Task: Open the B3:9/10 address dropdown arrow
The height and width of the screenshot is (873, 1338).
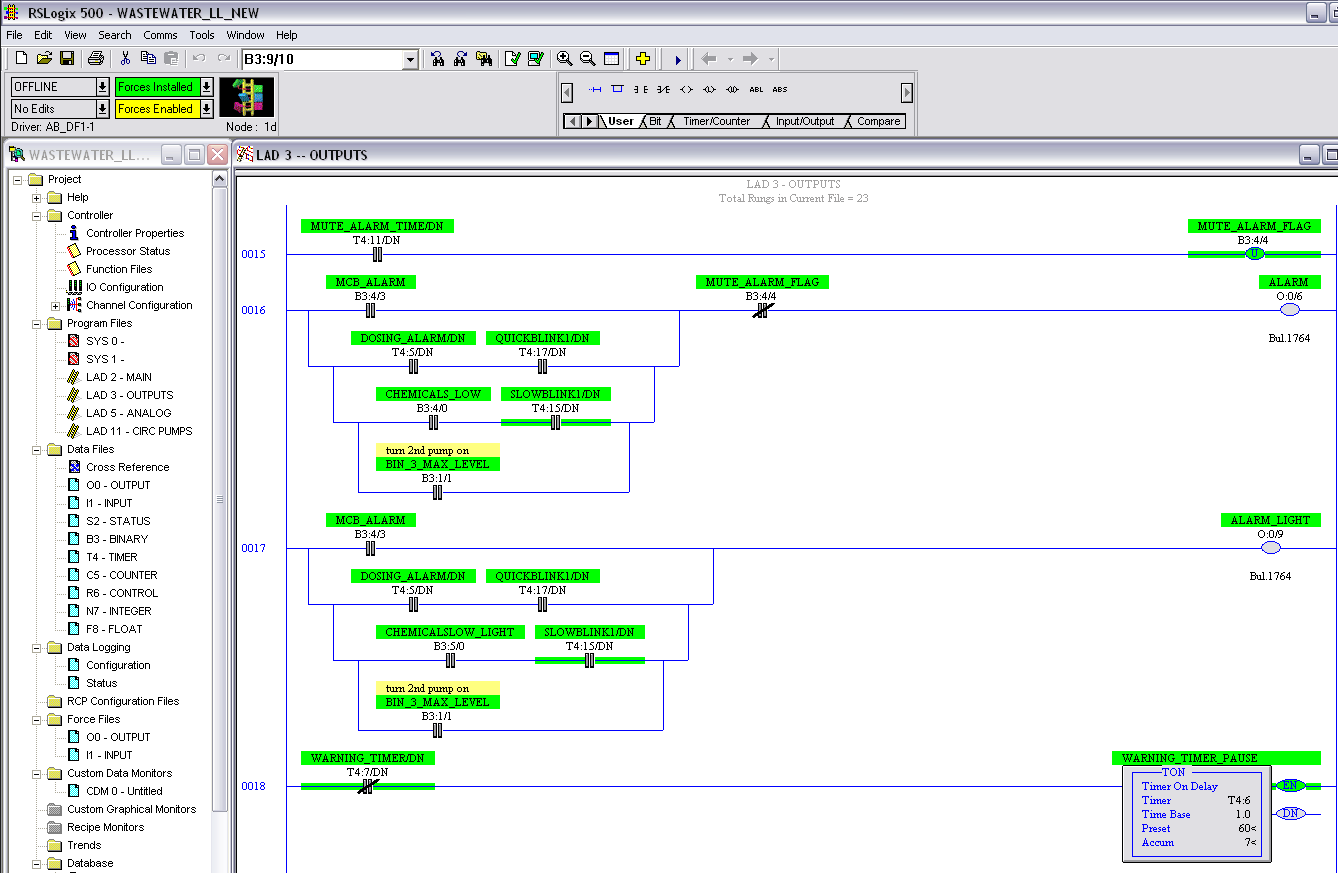Action: (409, 60)
